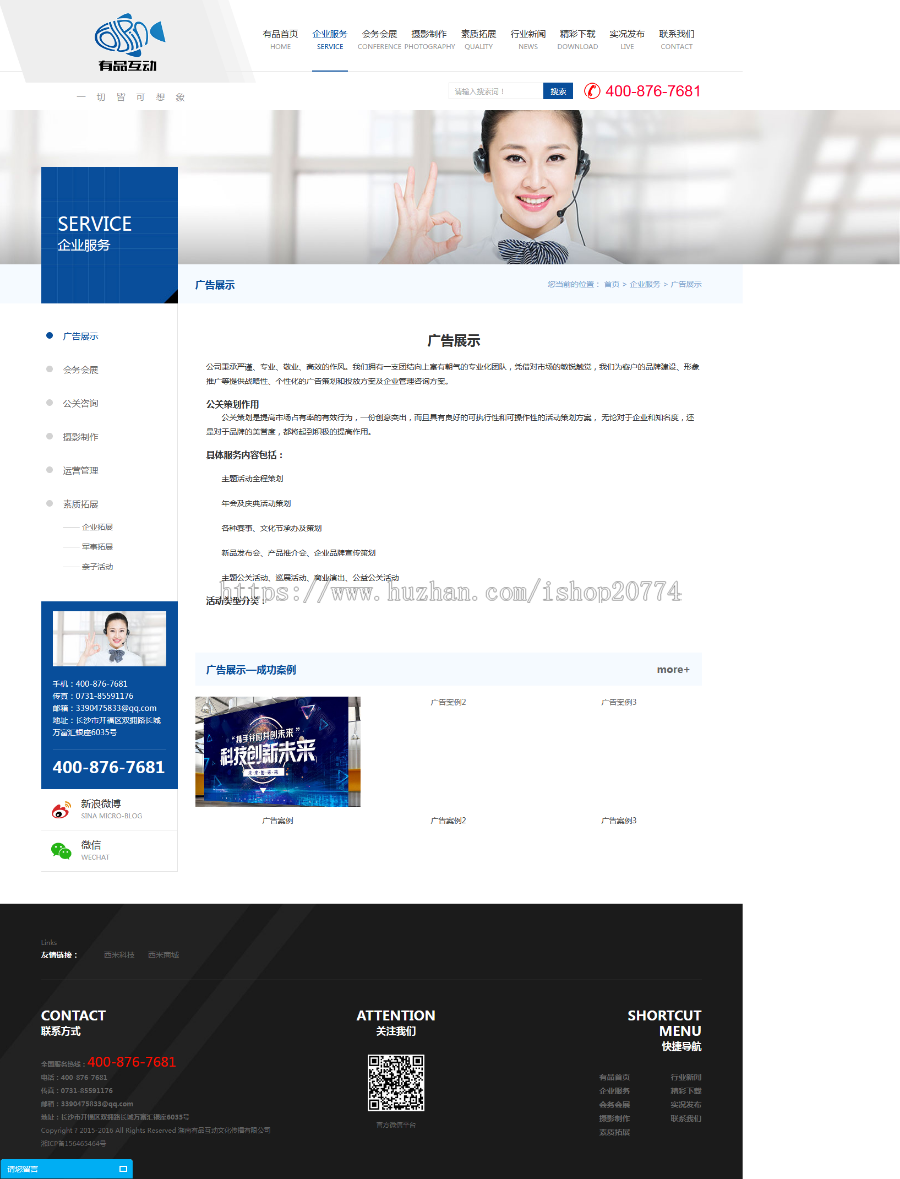Footer shortcut: open 联系我们
The width and height of the screenshot is (900, 1179).
pyautogui.click(x=686, y=1119)
